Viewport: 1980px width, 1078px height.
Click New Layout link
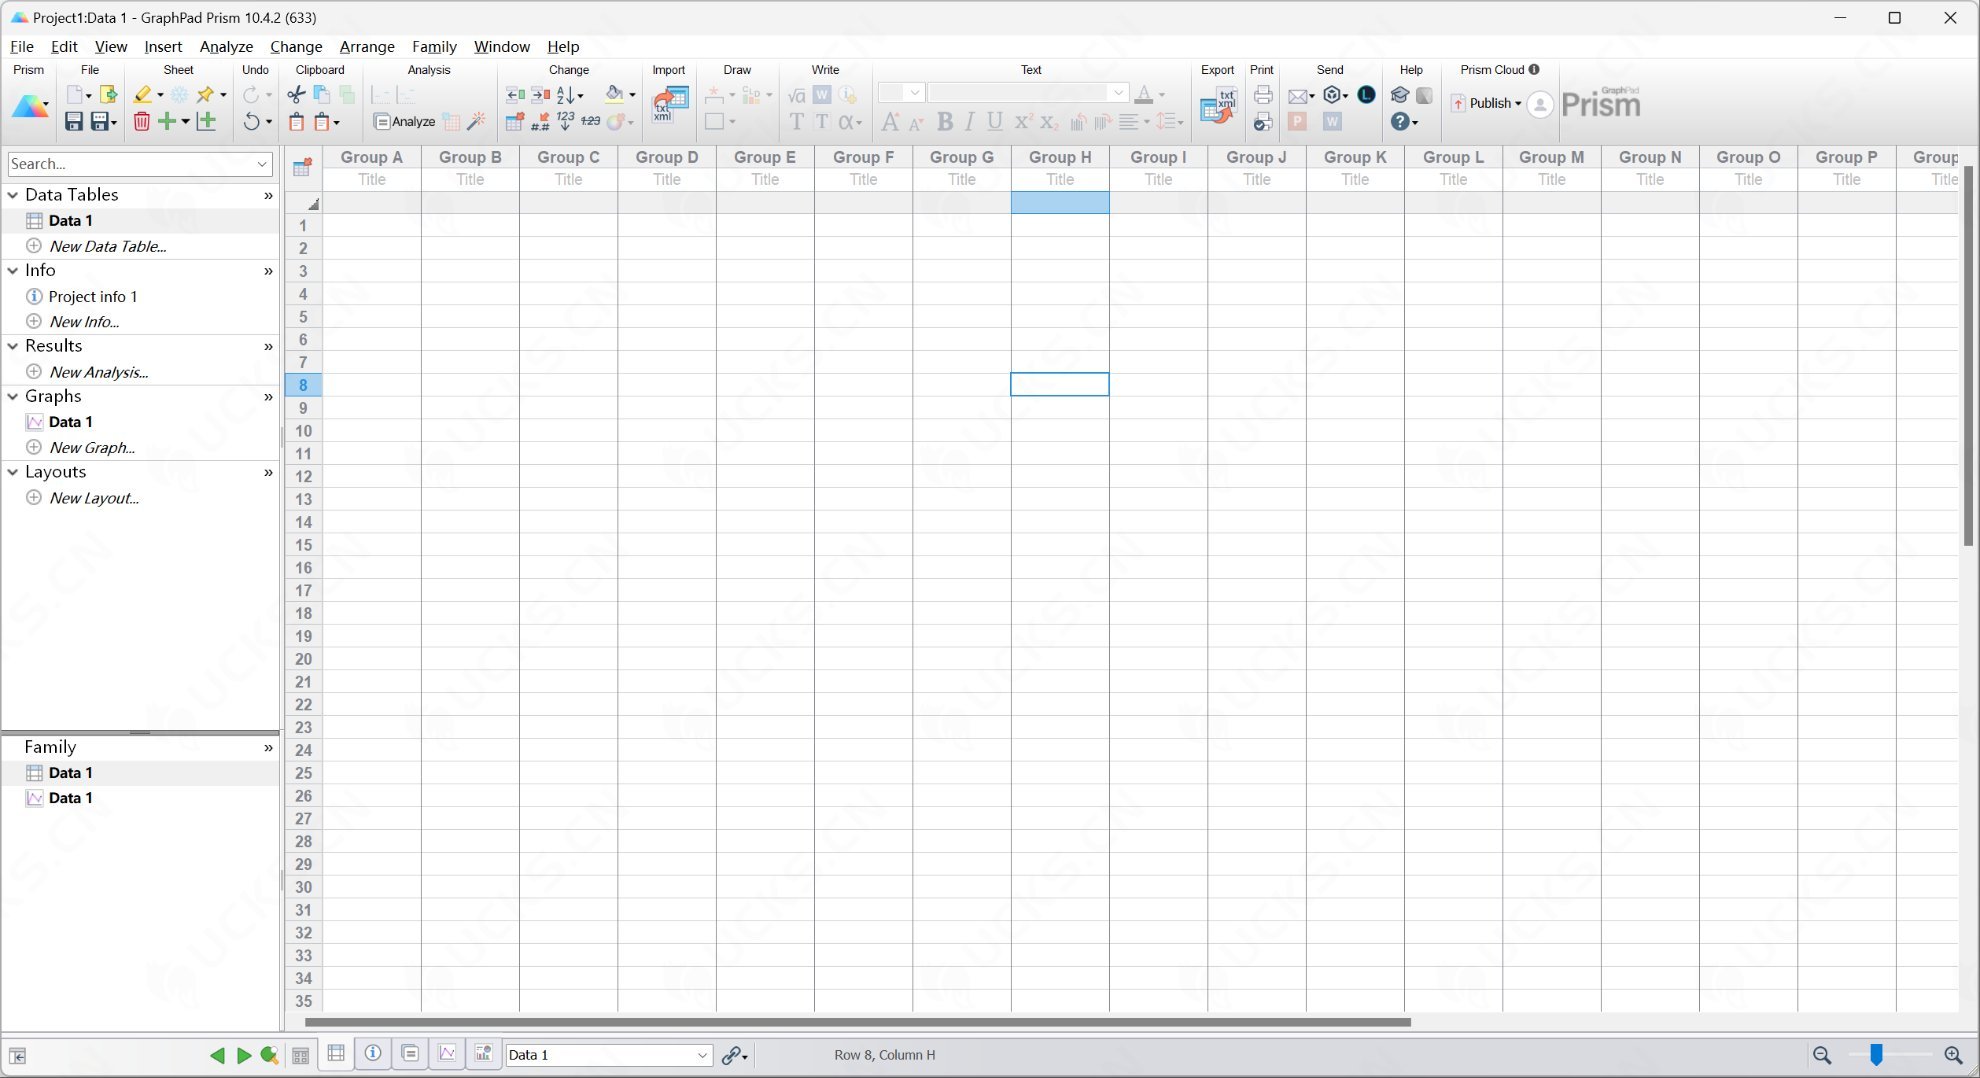point(94,498)
